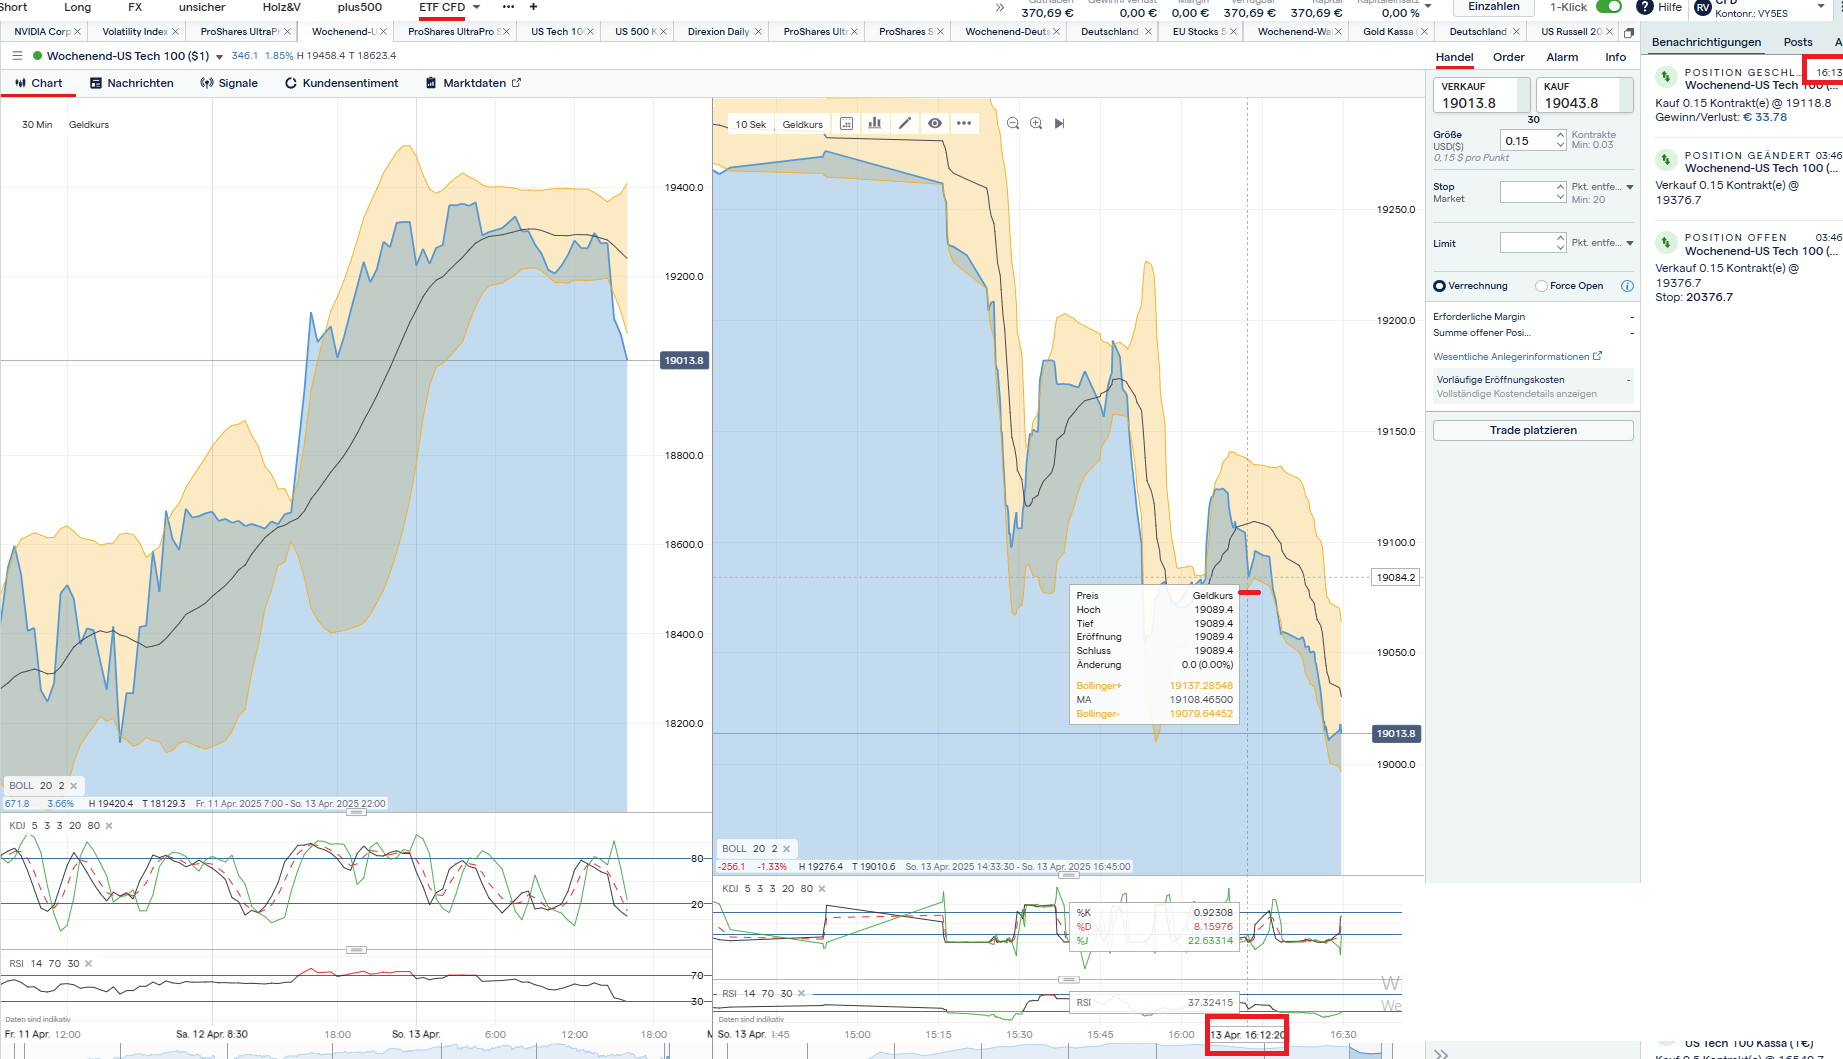Open the Info tab in the deal ticket
This screenshot has width=1843, height=1059.
(1616, 57)
